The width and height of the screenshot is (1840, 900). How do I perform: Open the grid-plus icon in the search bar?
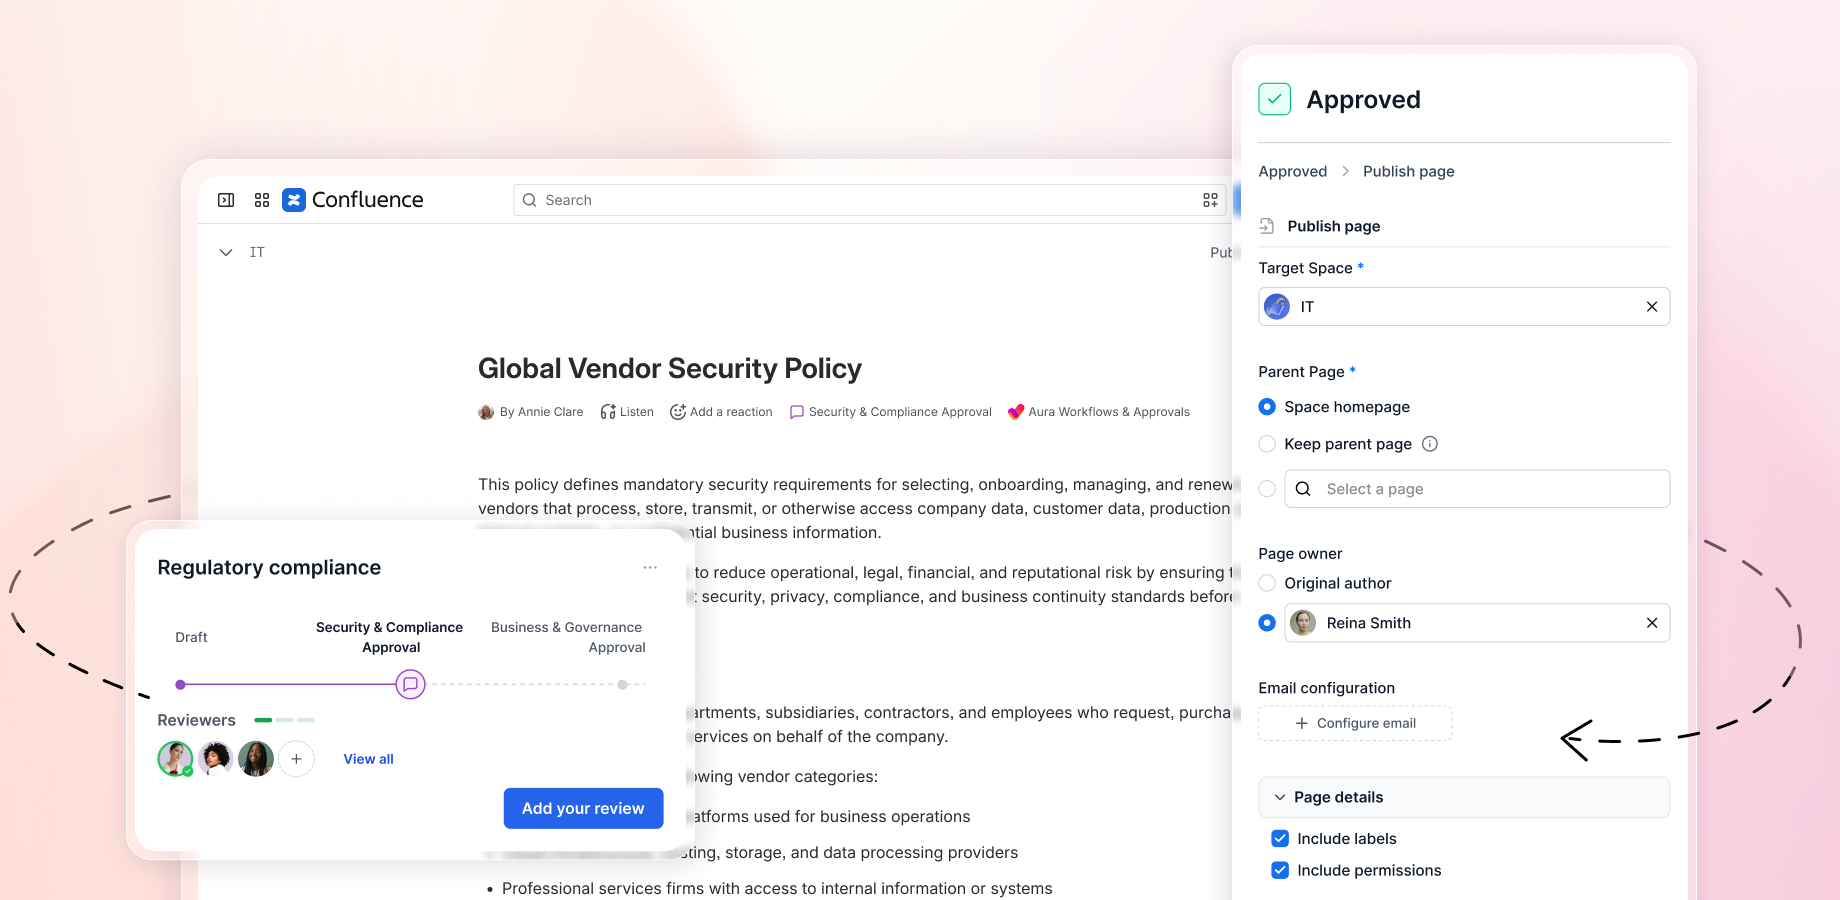pyautogui.click(x=1210, y=200)
